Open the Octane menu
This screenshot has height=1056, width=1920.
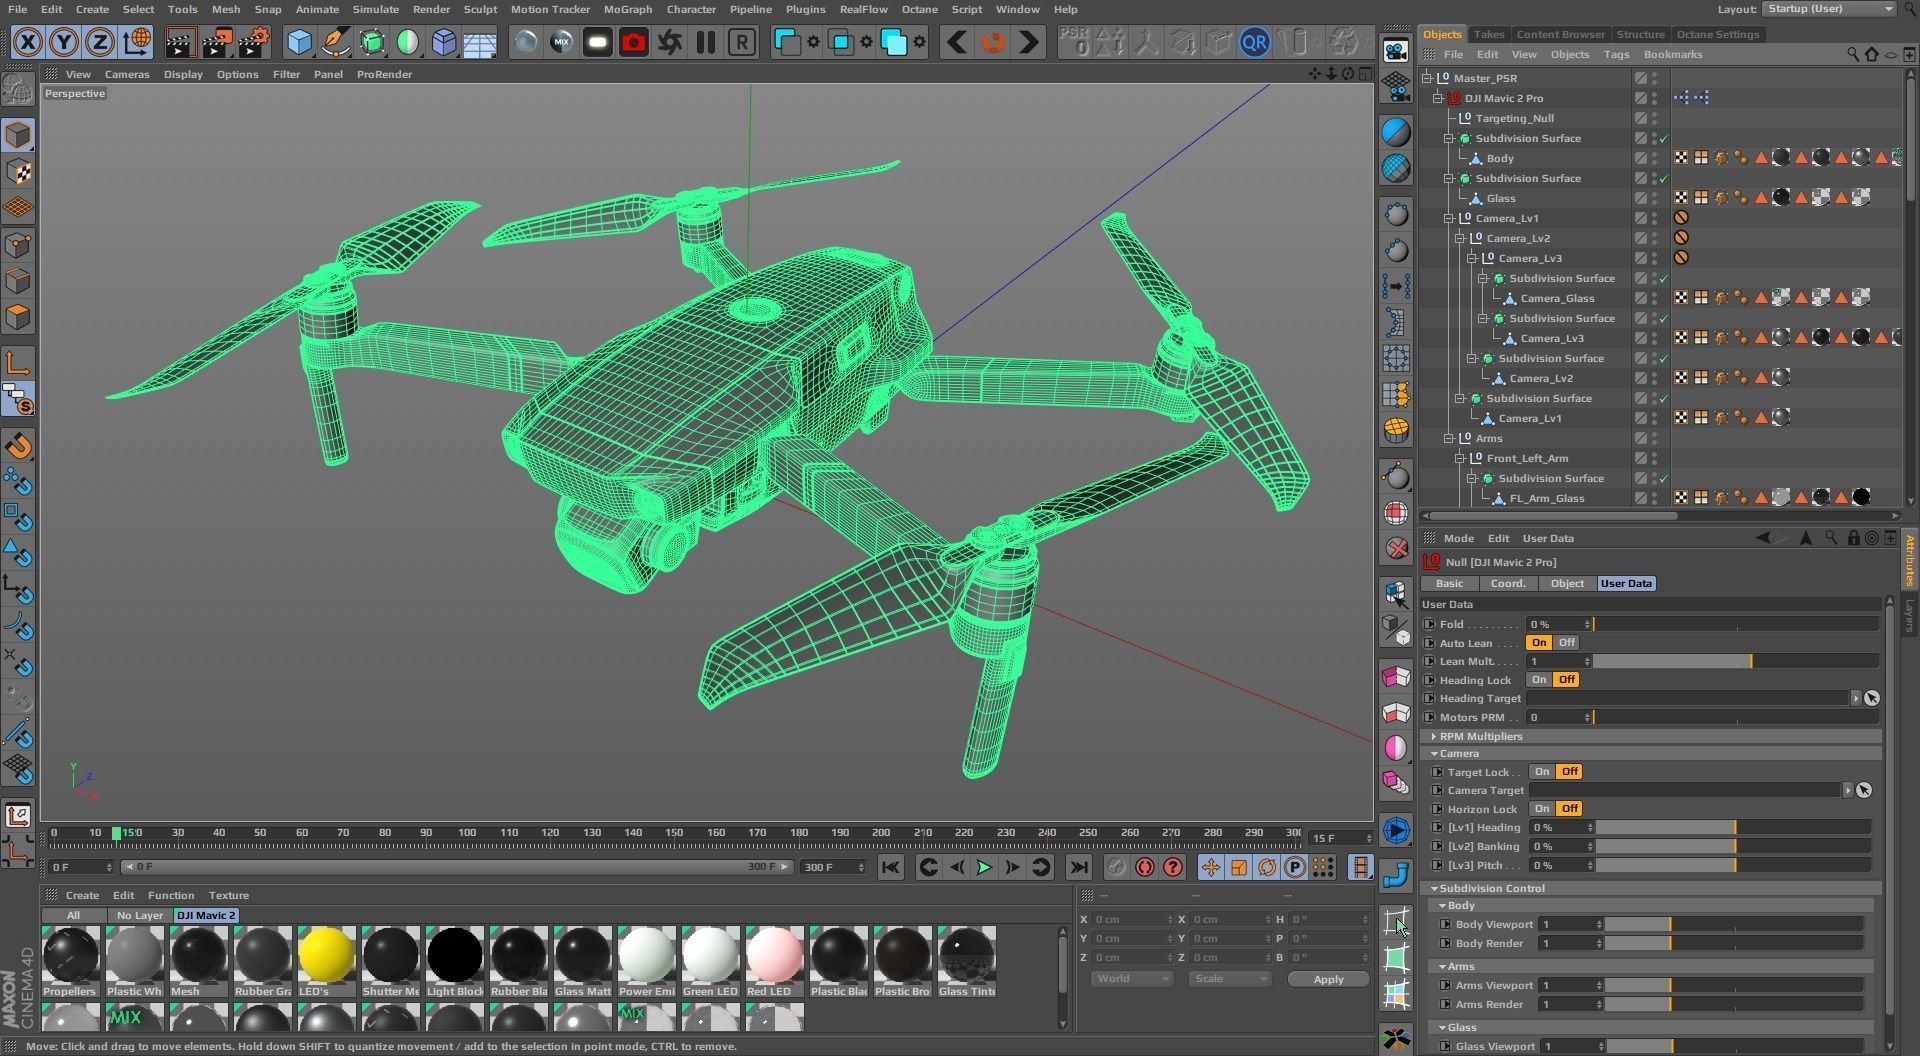919,9
